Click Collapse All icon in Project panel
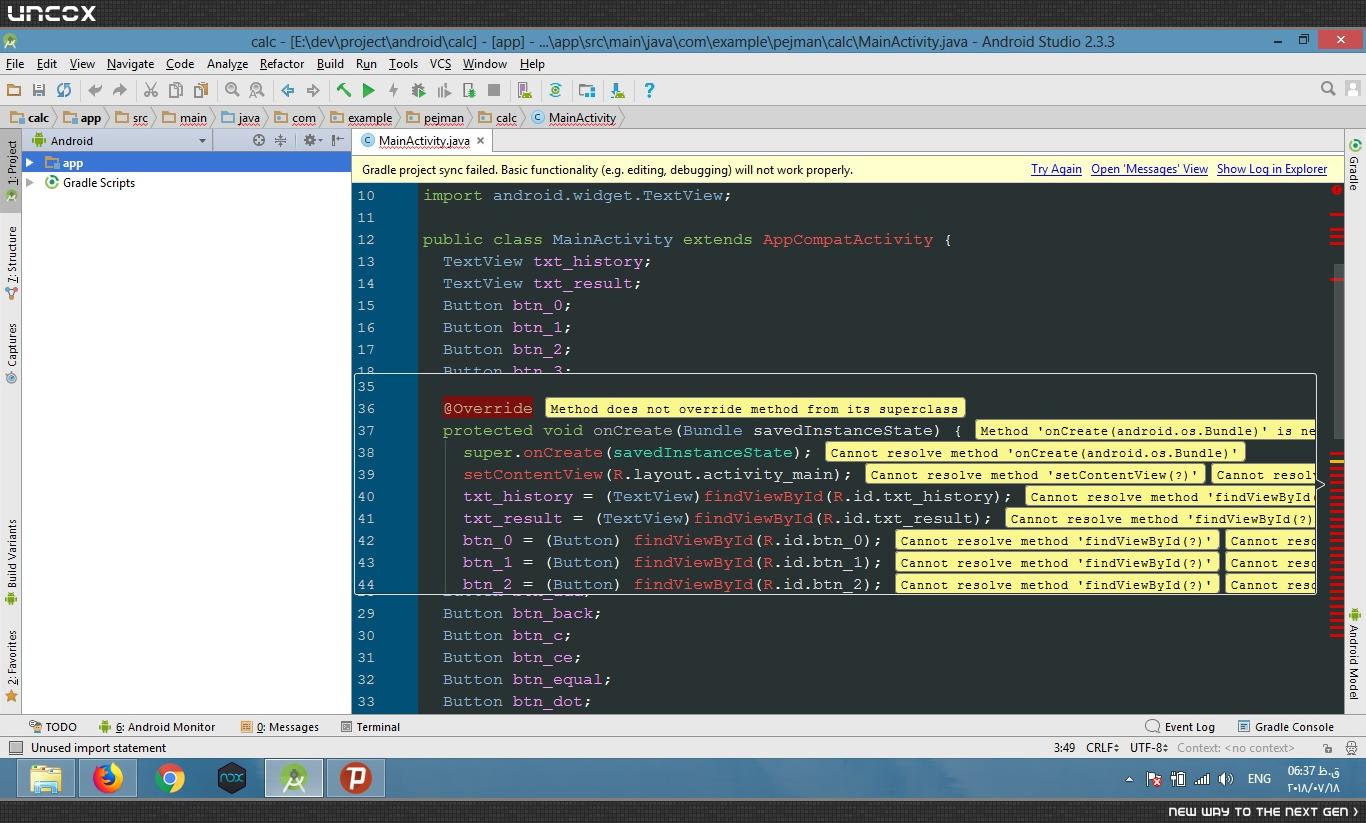 280,141
